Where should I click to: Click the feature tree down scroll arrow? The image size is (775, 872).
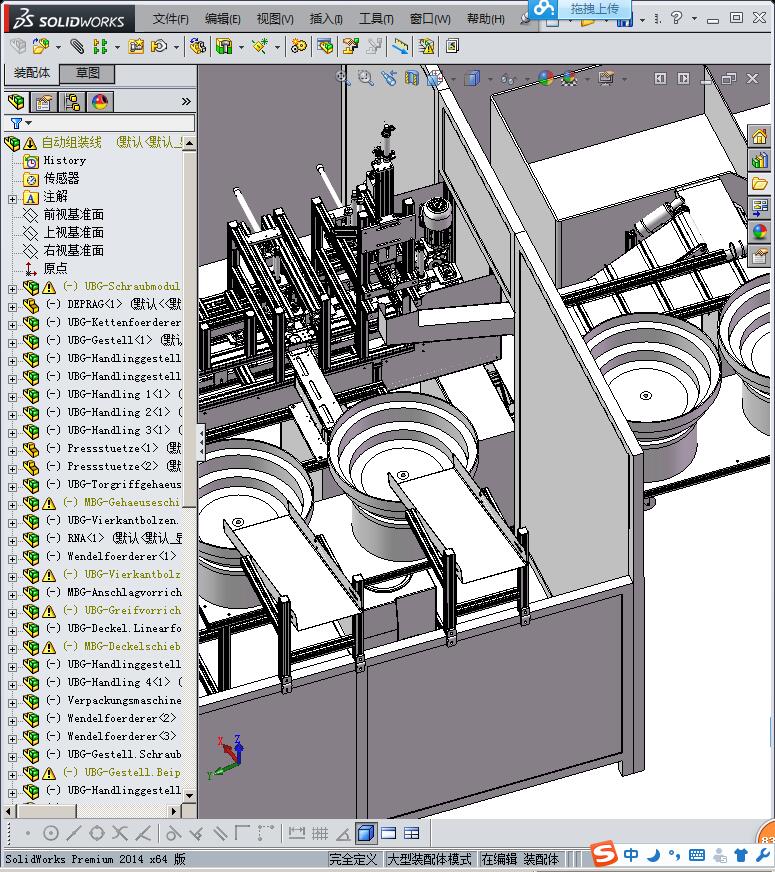(x=189, y=796)
